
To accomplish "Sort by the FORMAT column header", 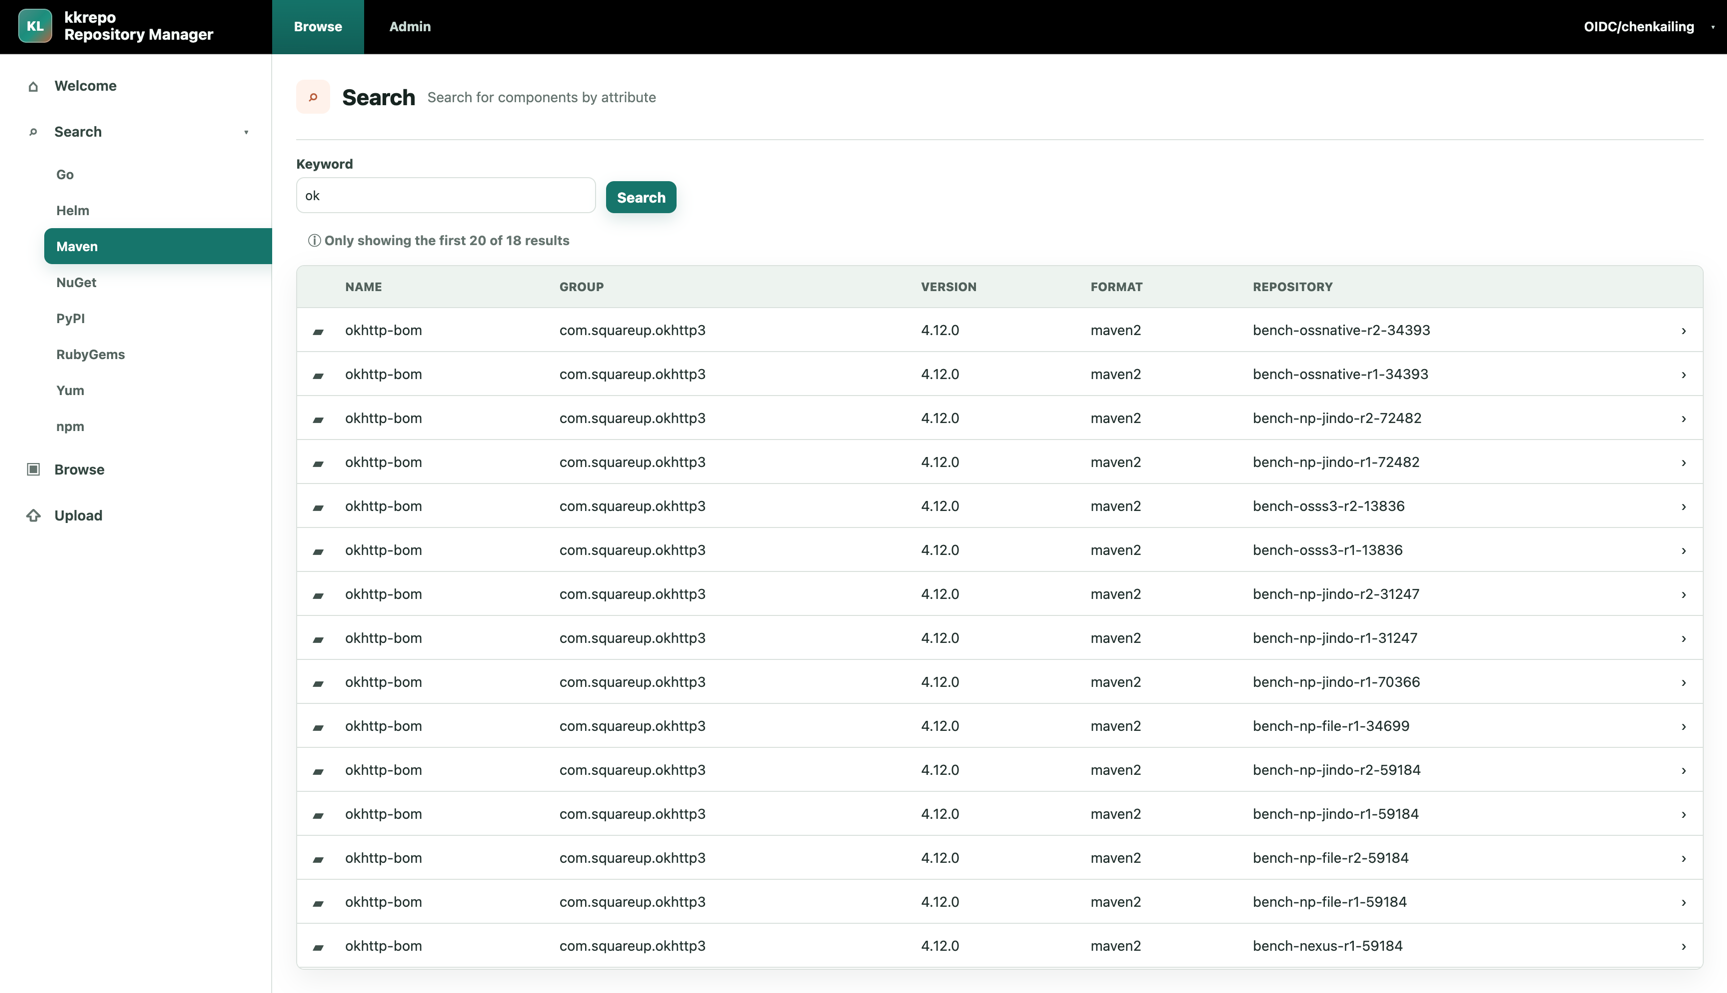I will pos(1116,287).
